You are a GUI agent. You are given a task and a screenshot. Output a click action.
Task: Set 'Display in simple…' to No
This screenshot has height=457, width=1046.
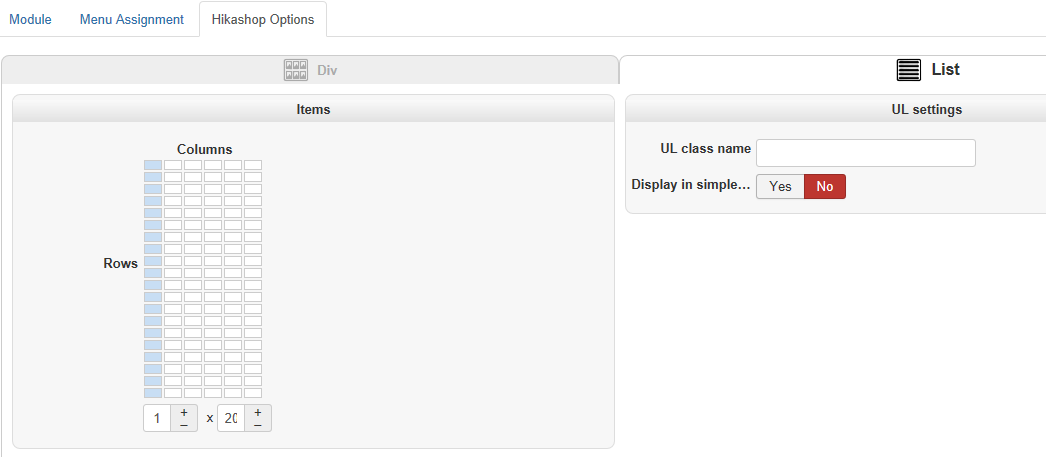pyautogui.click(x=825, y=187)
